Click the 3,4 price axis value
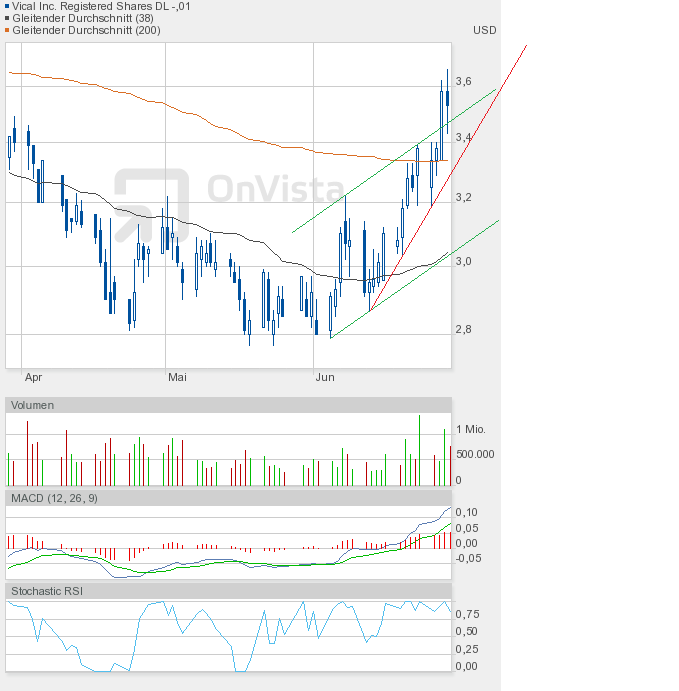The image size is (679, 691). (464, 137)
